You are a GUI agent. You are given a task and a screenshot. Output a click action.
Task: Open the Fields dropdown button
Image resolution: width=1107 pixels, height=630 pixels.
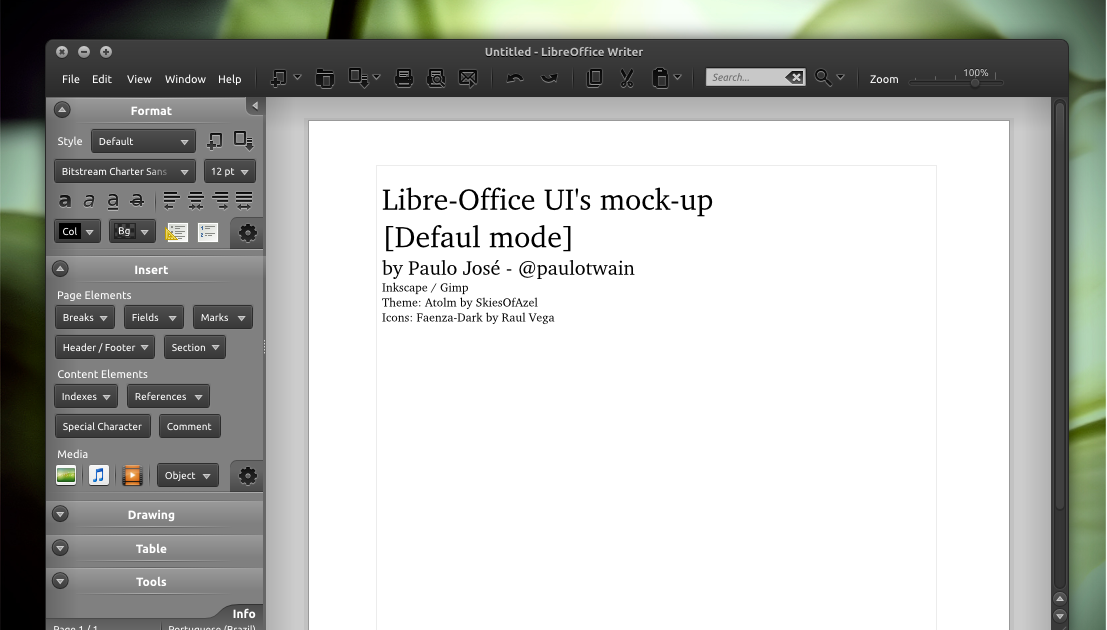pos(154,318)
